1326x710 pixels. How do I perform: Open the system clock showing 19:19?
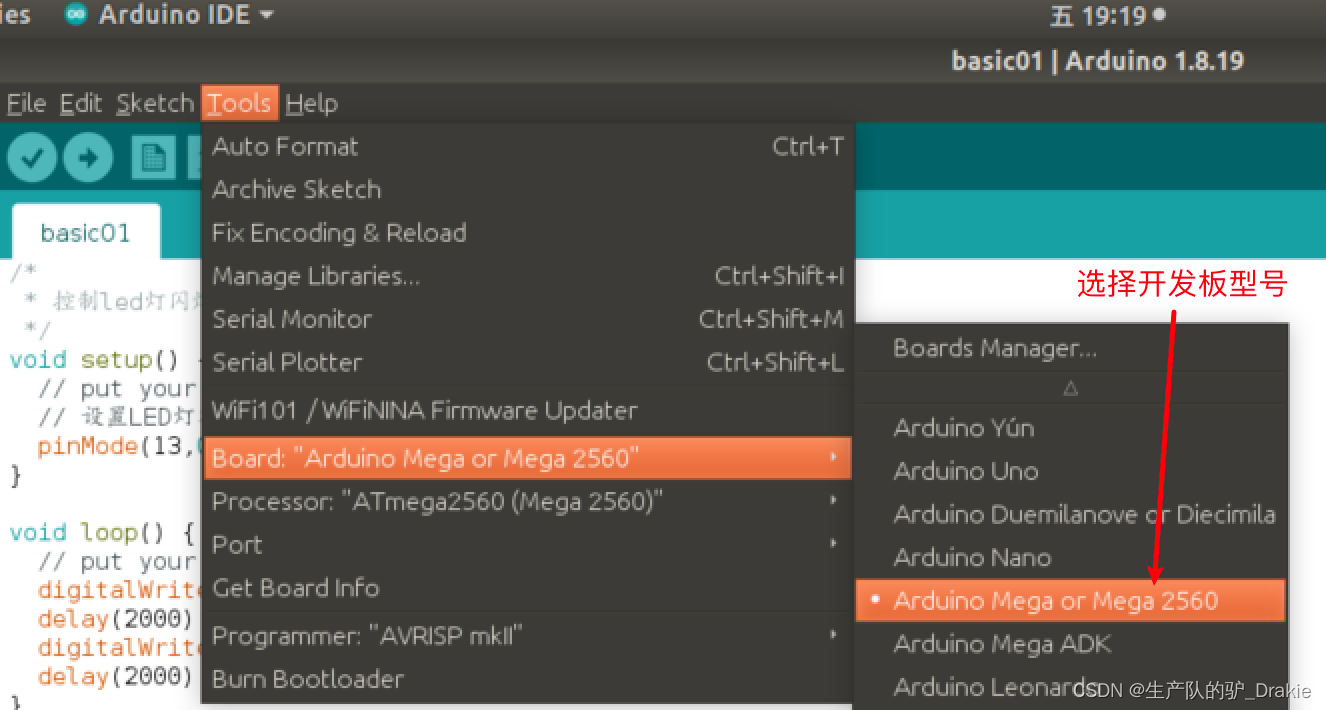click(1107, 16)
